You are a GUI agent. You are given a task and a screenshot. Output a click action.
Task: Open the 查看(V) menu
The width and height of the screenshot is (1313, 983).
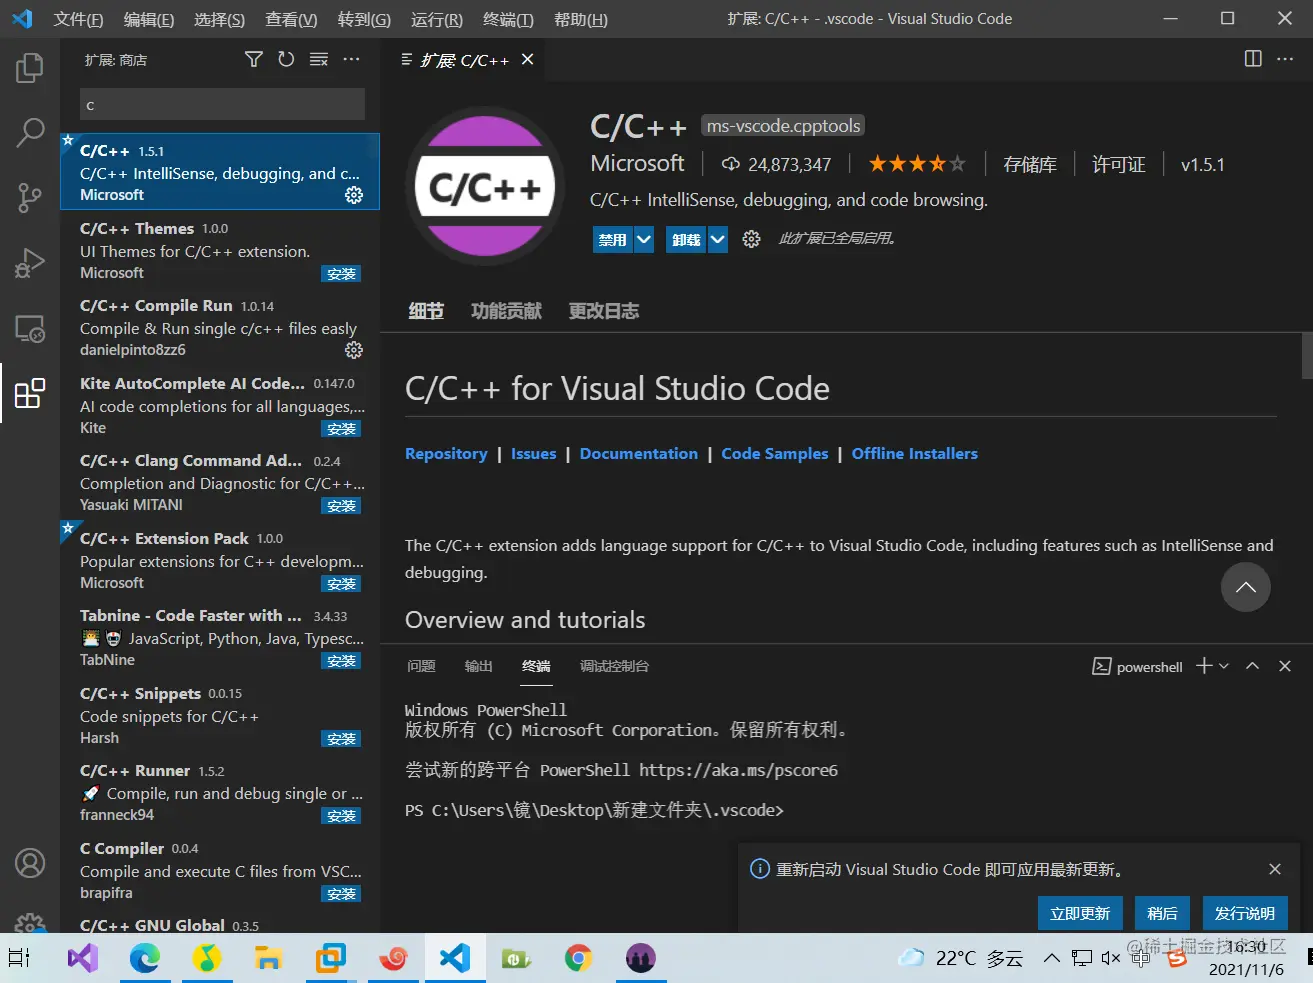(291, 19)
